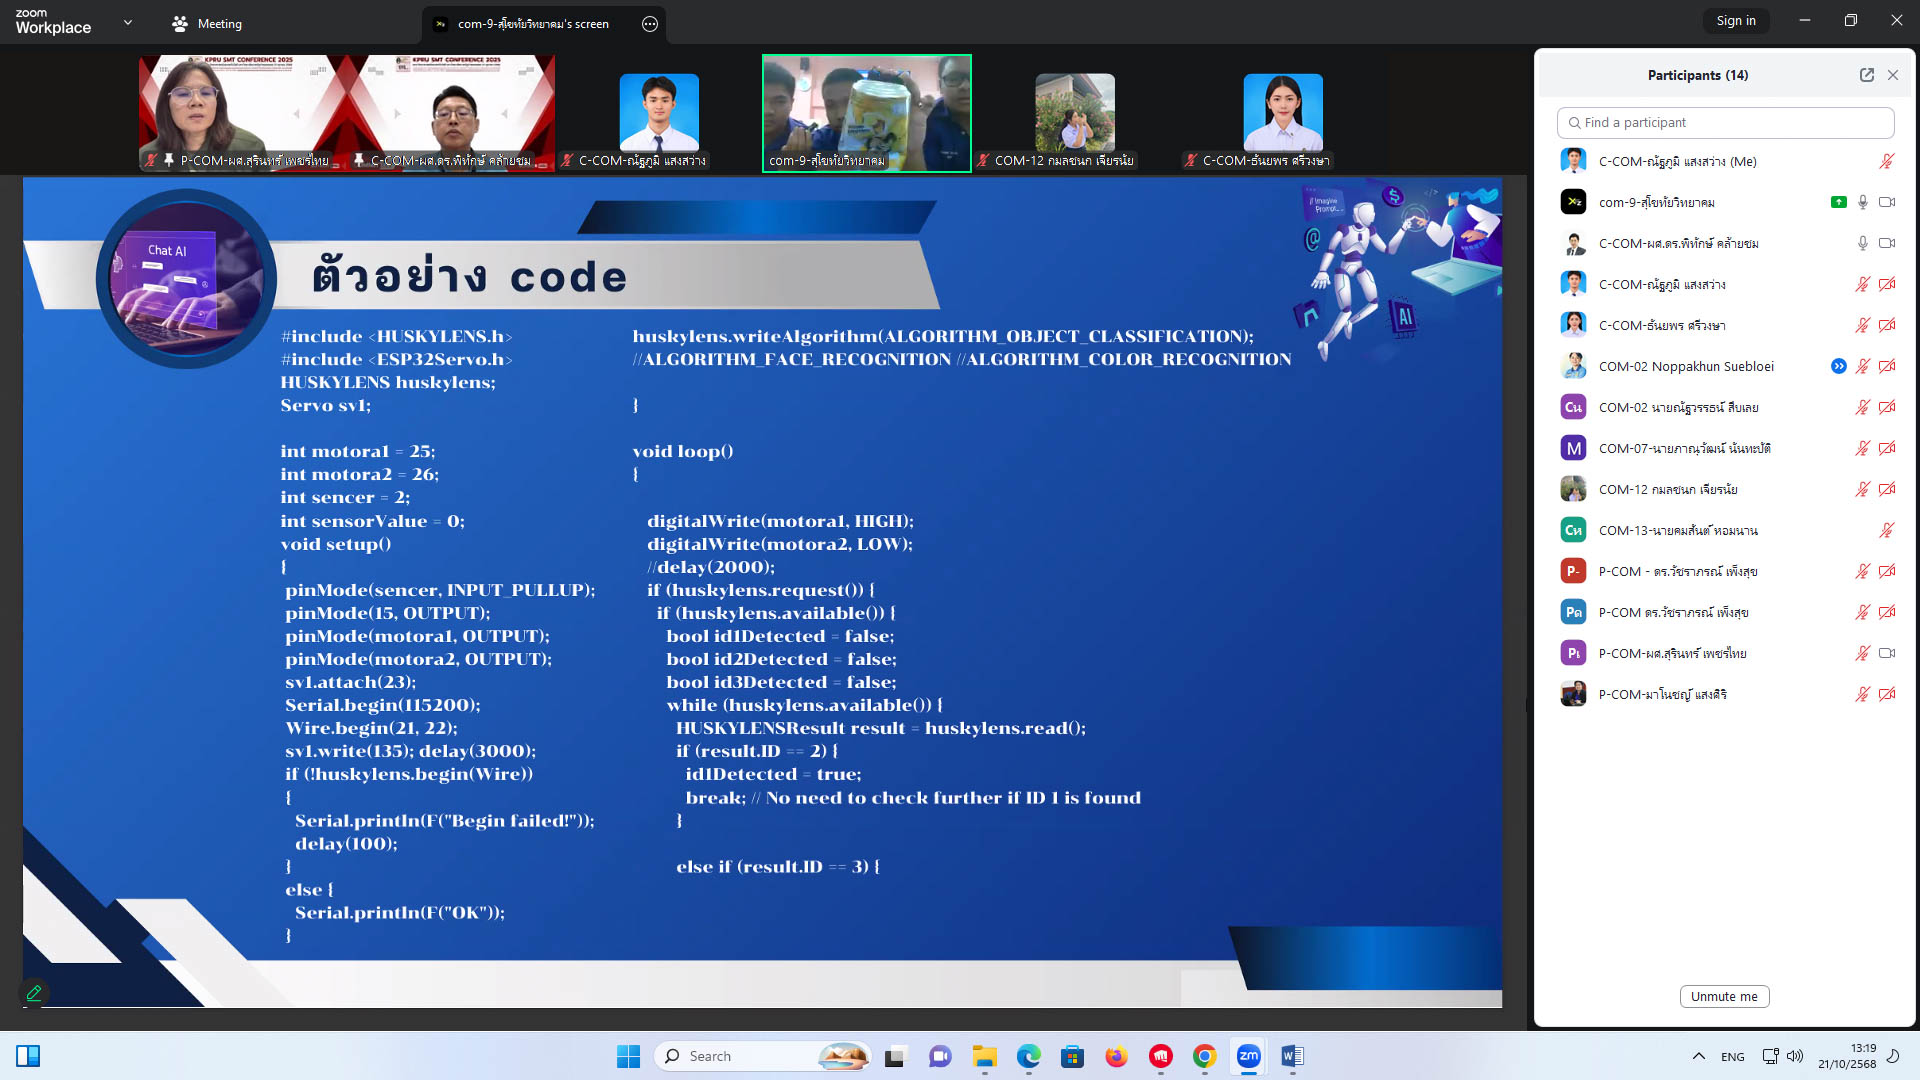Open the Meeting tab
The height and width of the screenshot is (1080, 1920).
207,24
